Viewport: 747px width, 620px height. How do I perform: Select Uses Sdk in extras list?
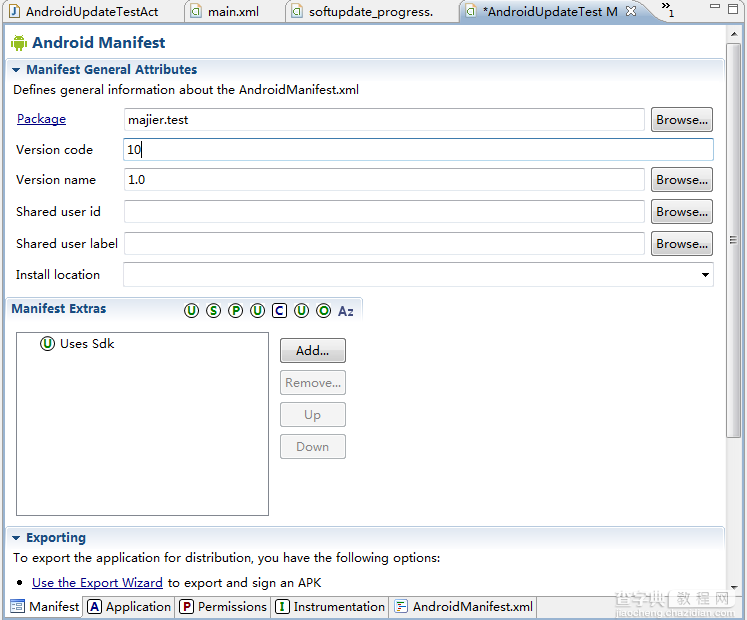pos(77,344)
